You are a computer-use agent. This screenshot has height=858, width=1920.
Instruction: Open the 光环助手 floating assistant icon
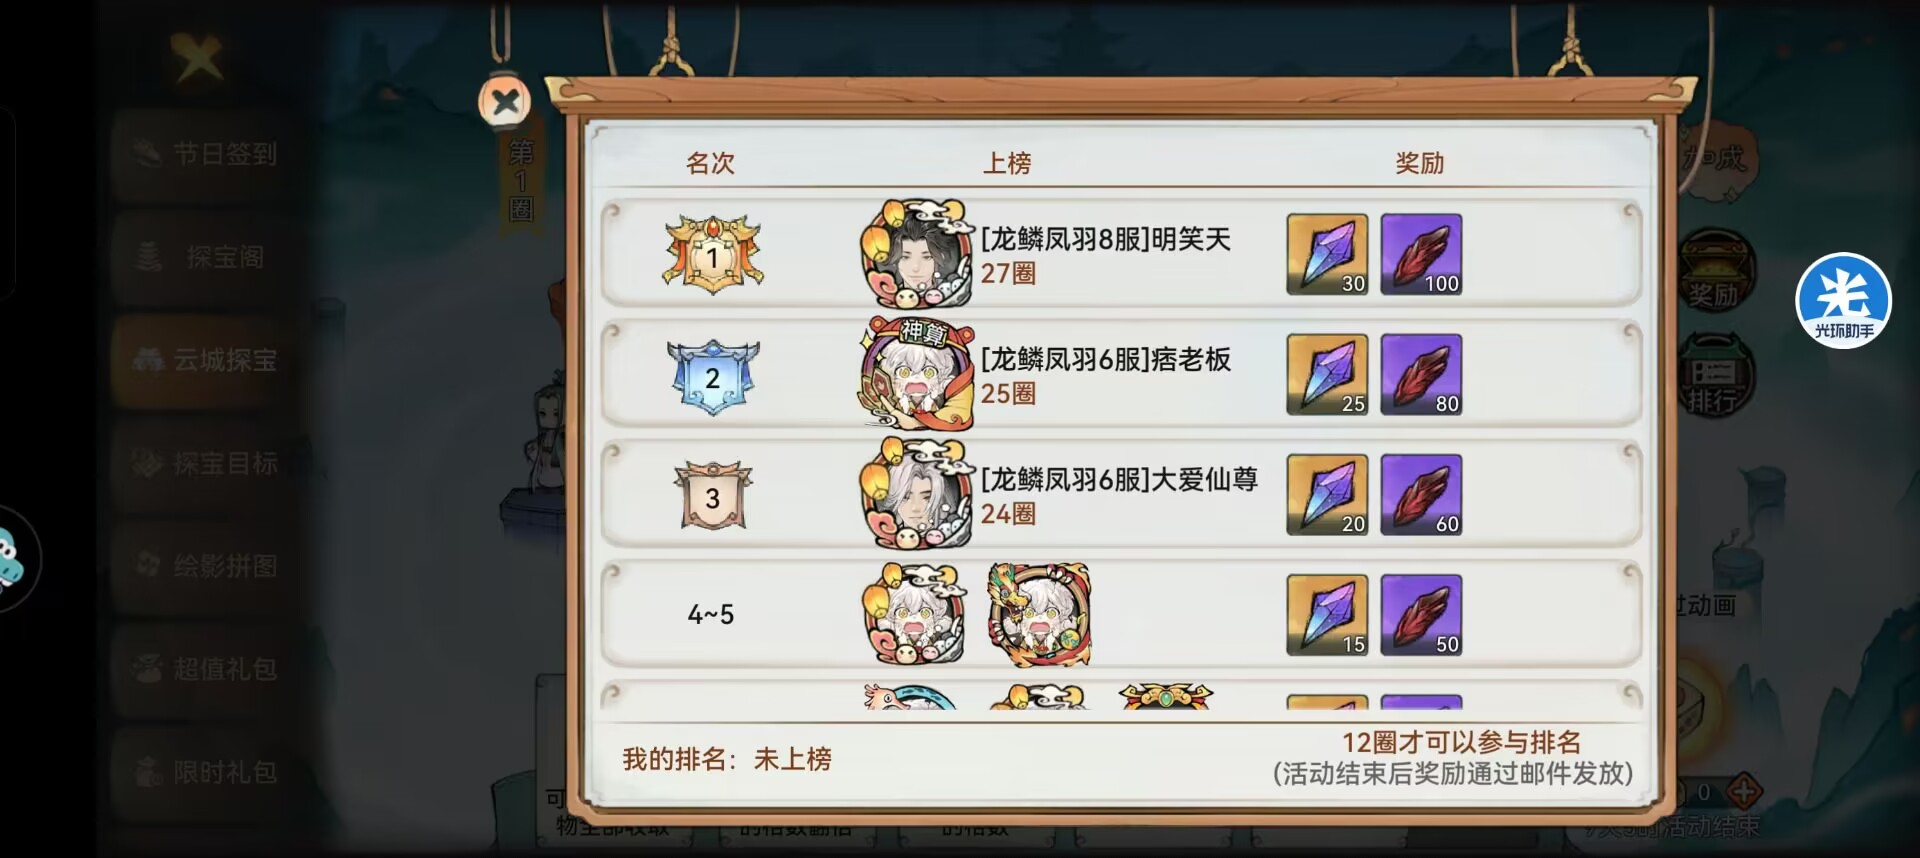(x=1843, y=300)
